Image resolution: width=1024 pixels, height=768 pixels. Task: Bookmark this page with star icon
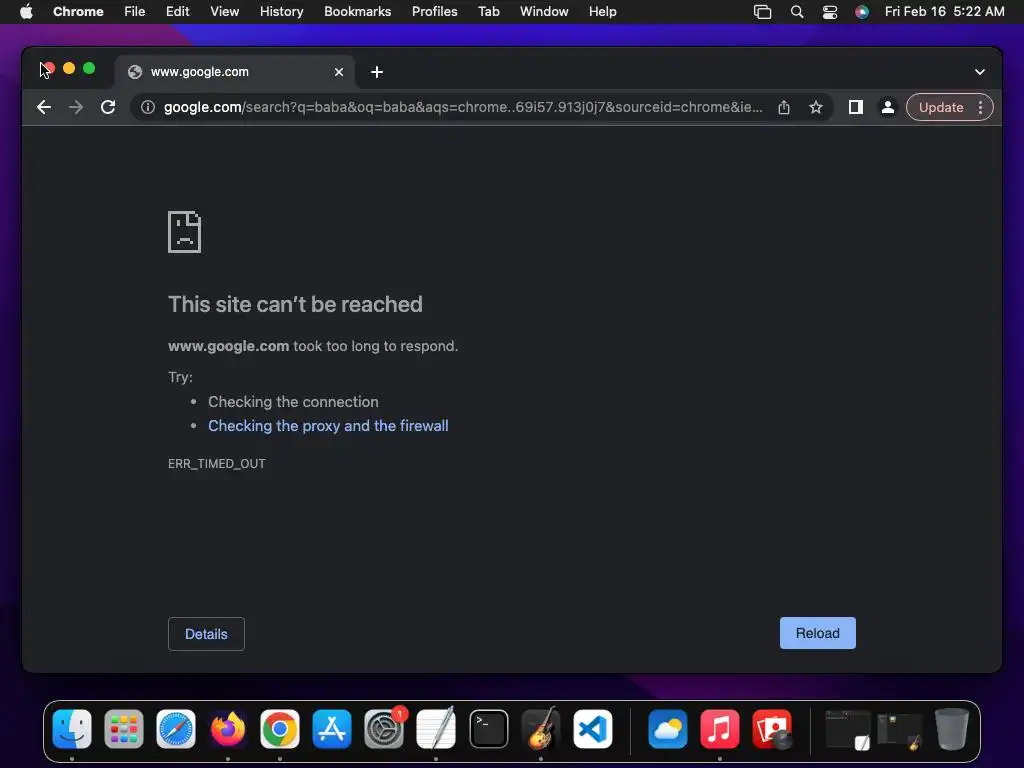816,107
